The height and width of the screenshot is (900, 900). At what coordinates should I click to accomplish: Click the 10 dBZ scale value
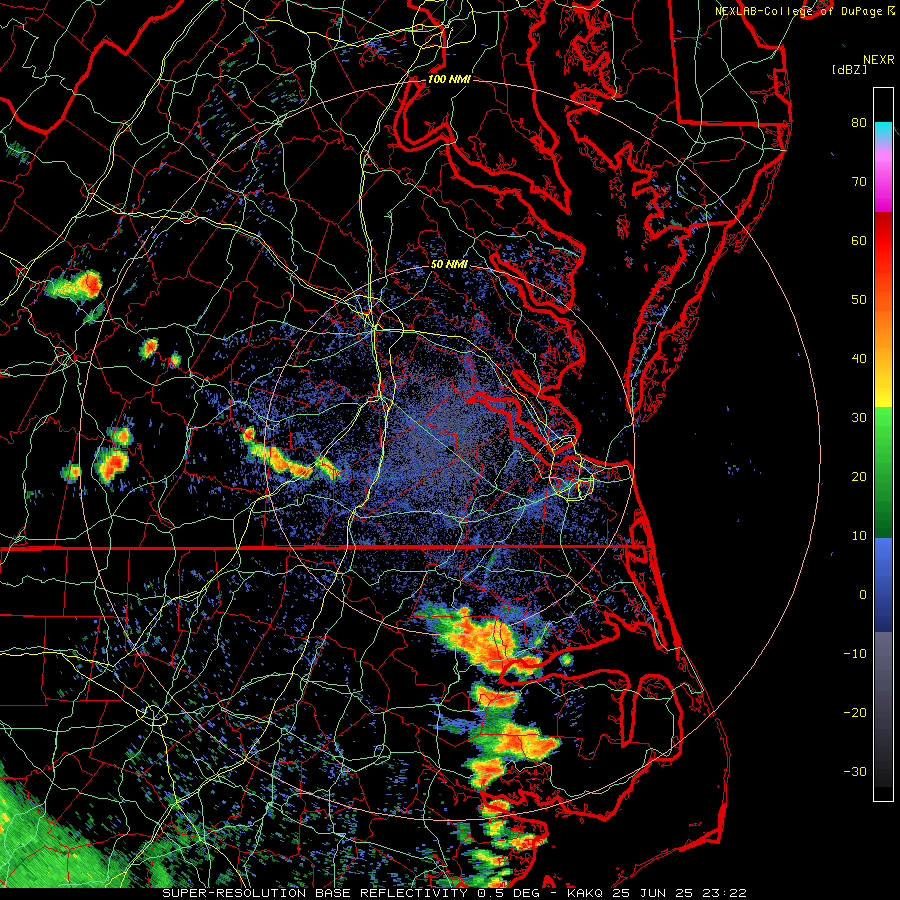point(859,536)
